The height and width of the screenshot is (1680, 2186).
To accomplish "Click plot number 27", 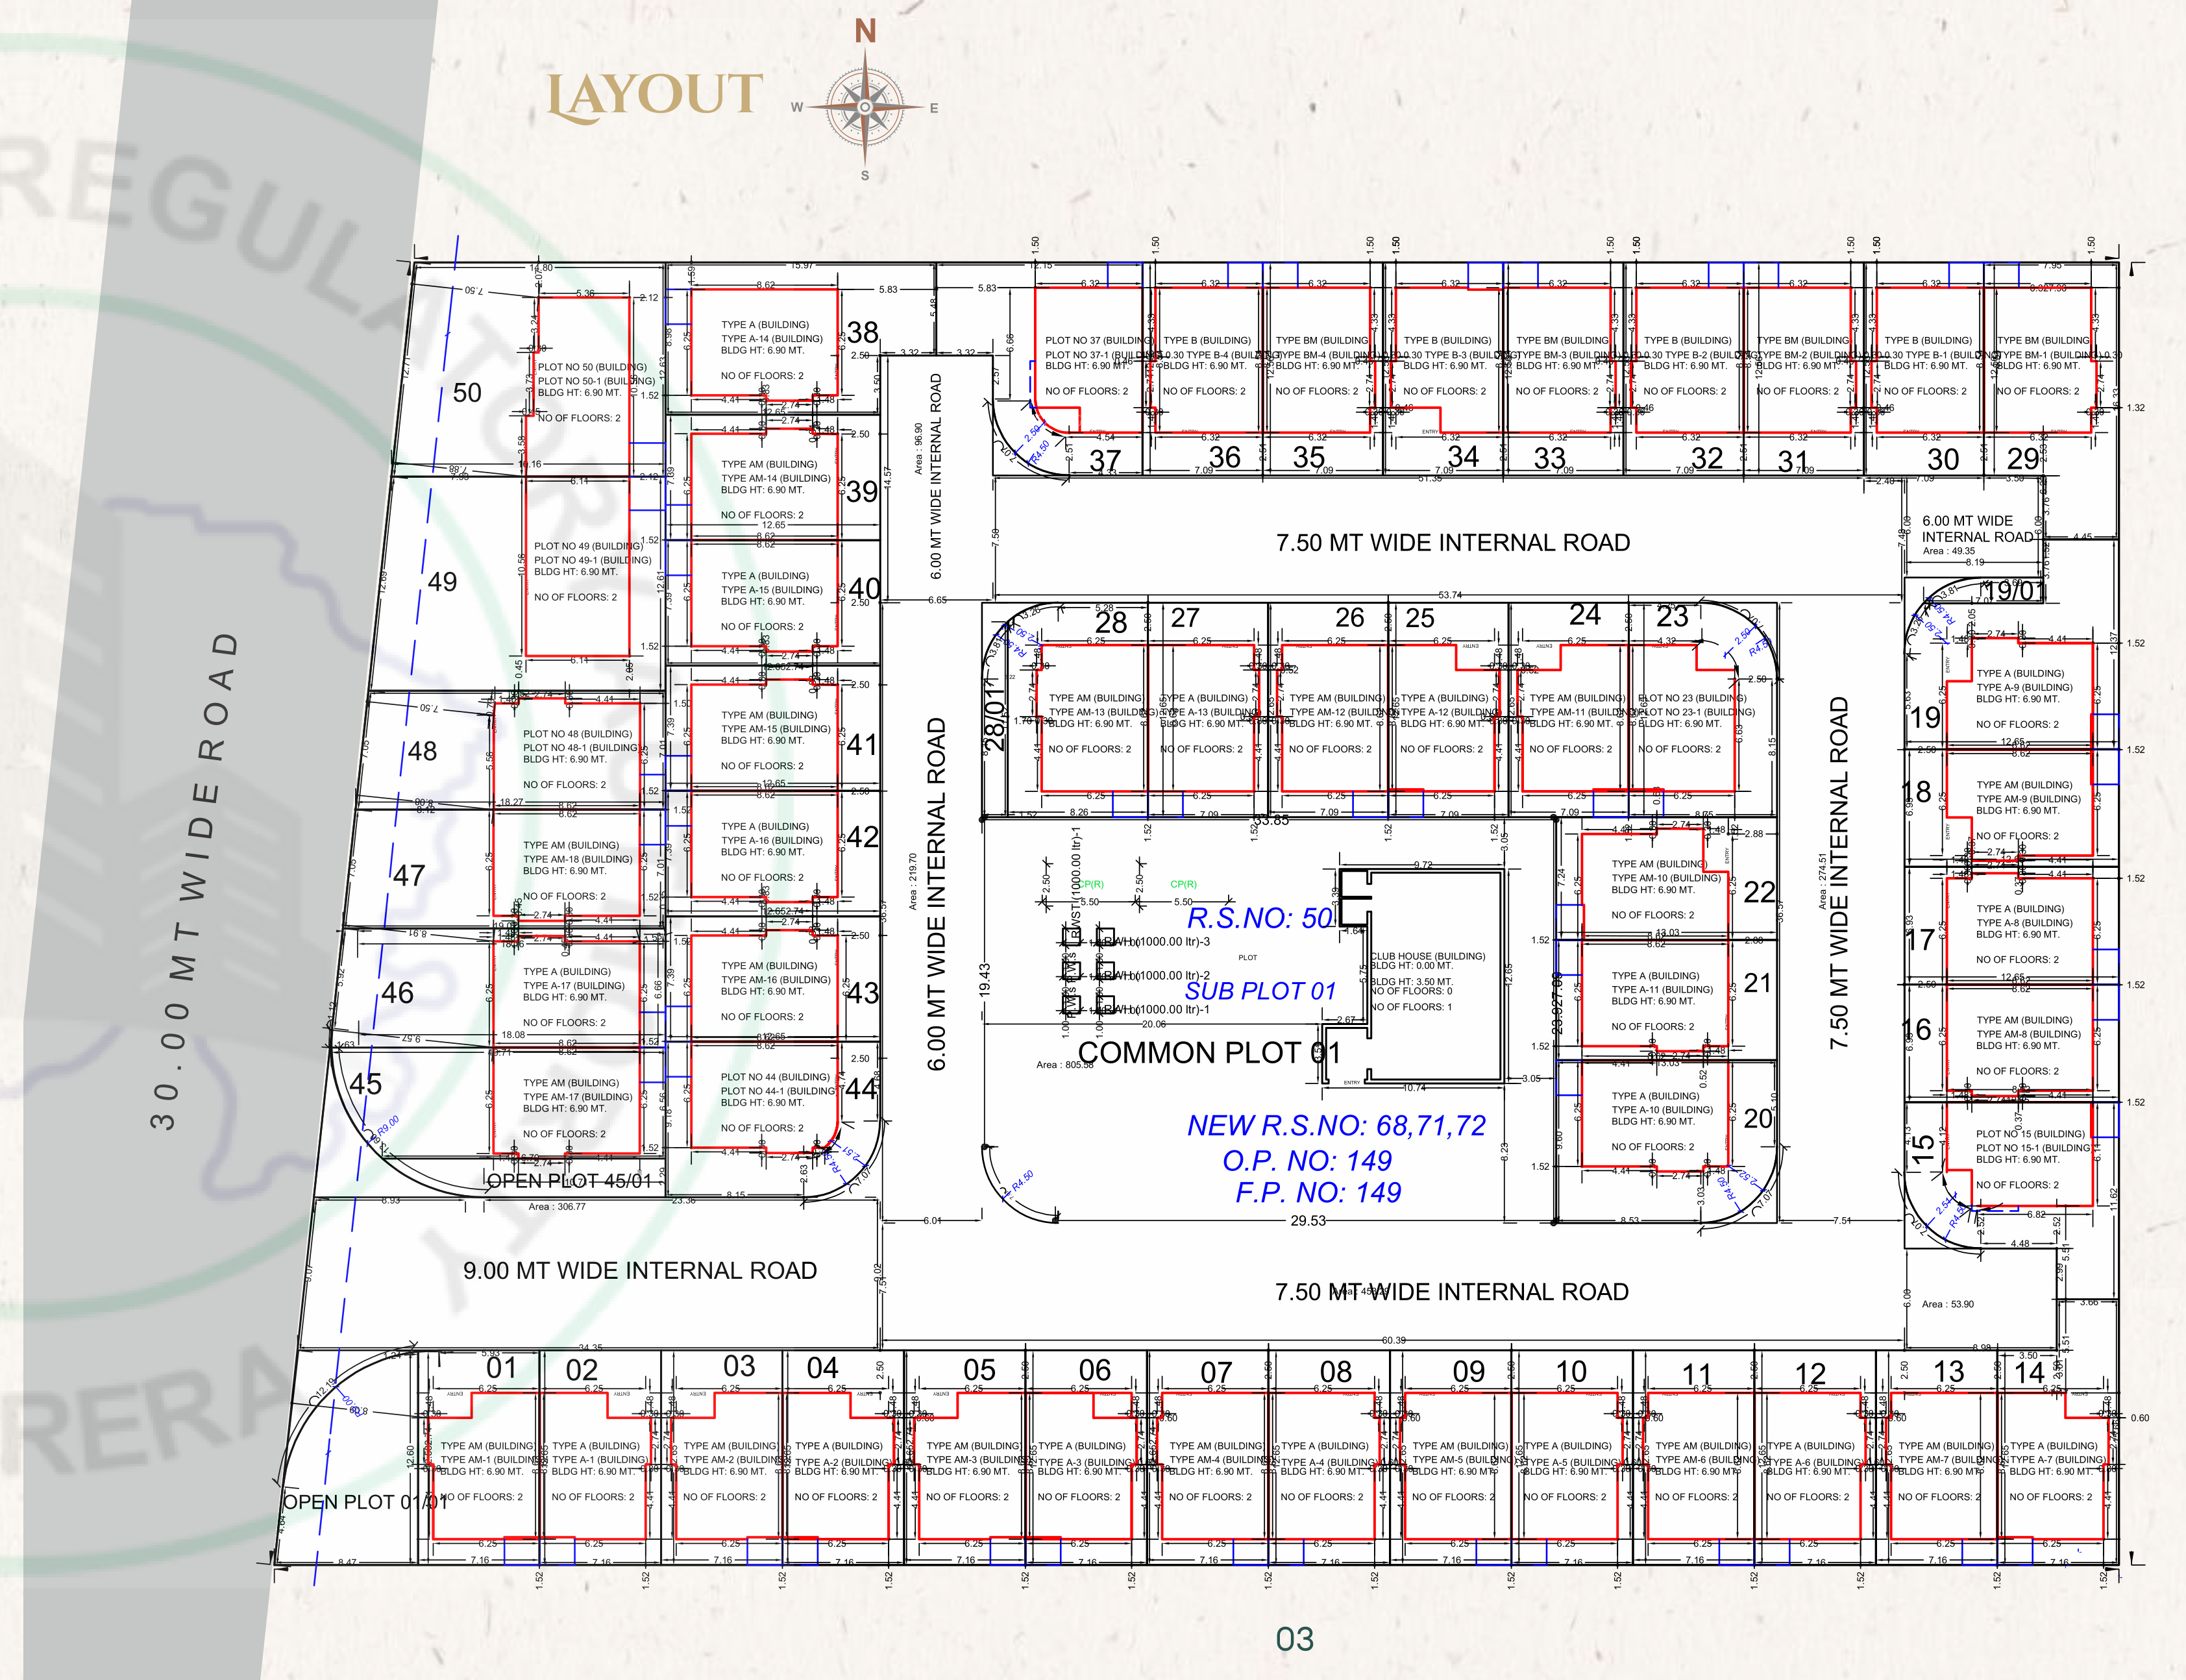I will 1185,618.
